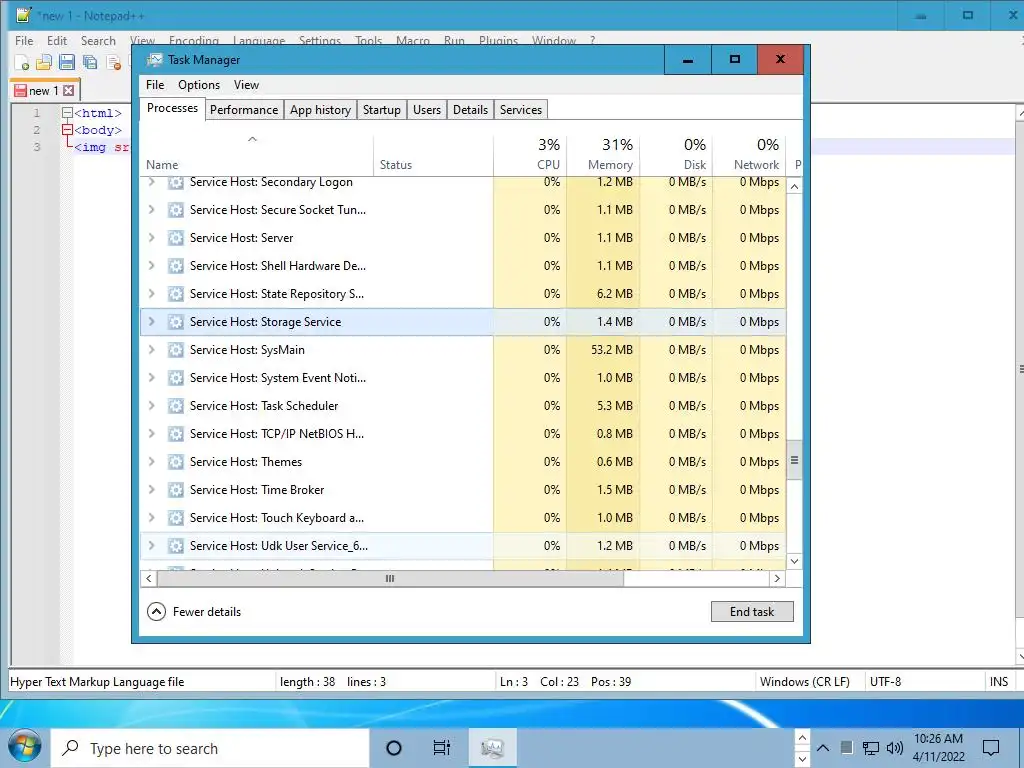This screenshot has height=768, width=1024.
Task: Expand Service Host: Task Scheduler
Action: point(152,406)
